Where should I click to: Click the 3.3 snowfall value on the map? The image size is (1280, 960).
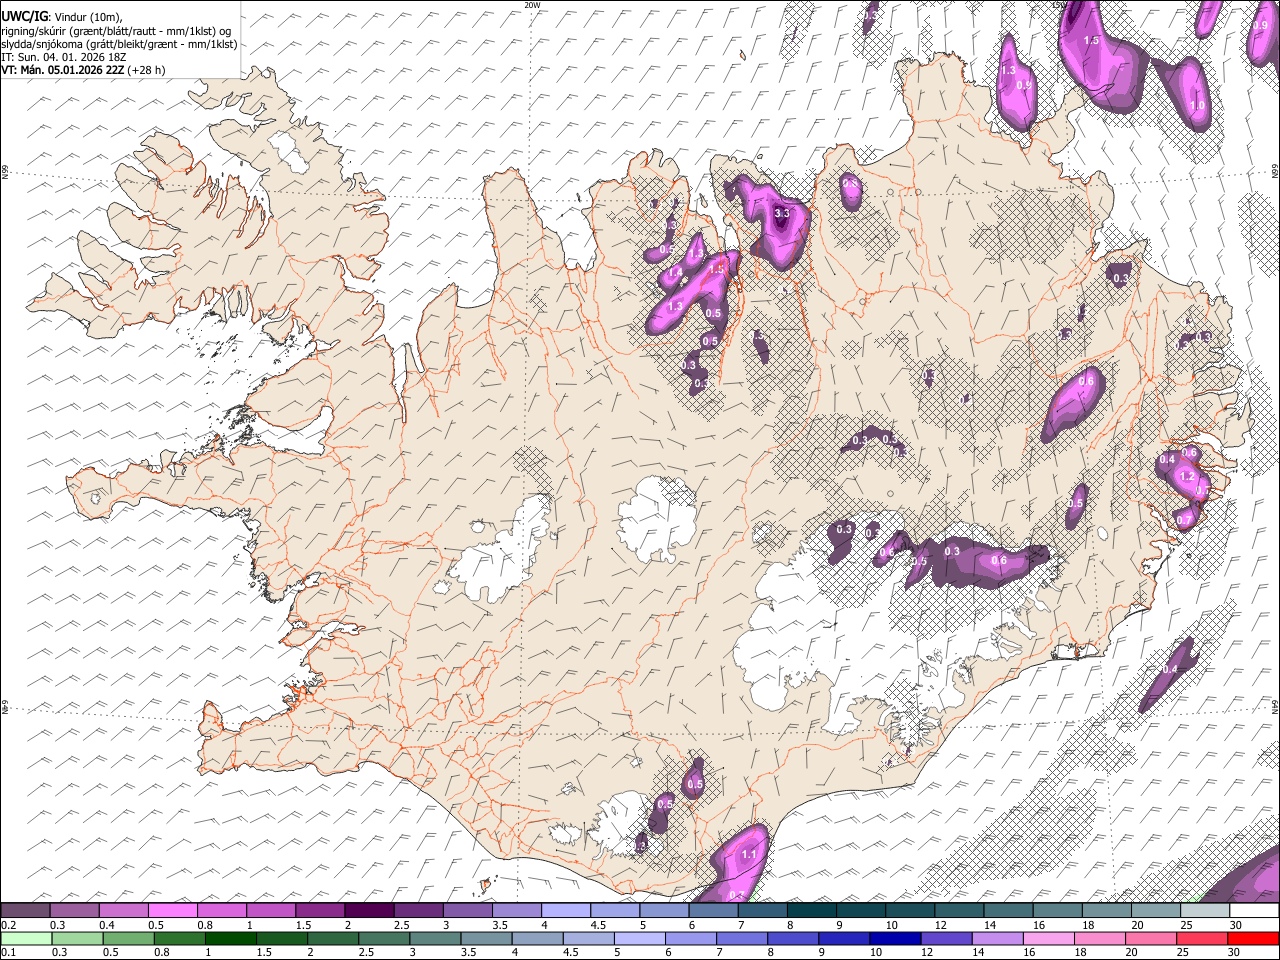[782, 214]
